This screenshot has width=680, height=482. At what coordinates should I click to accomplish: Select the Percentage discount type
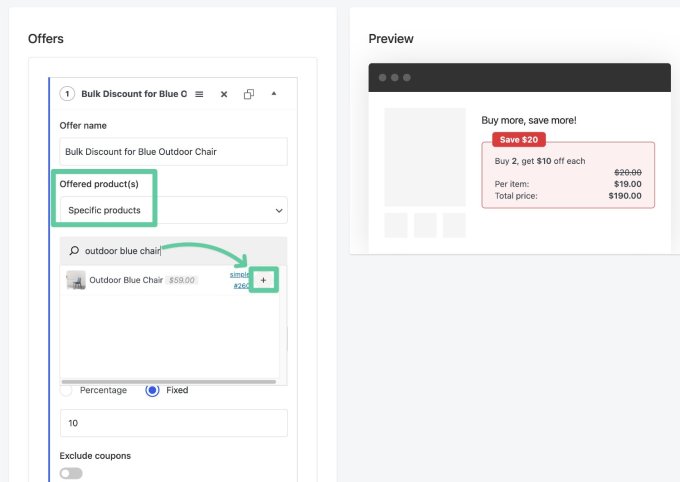(66, 390)
